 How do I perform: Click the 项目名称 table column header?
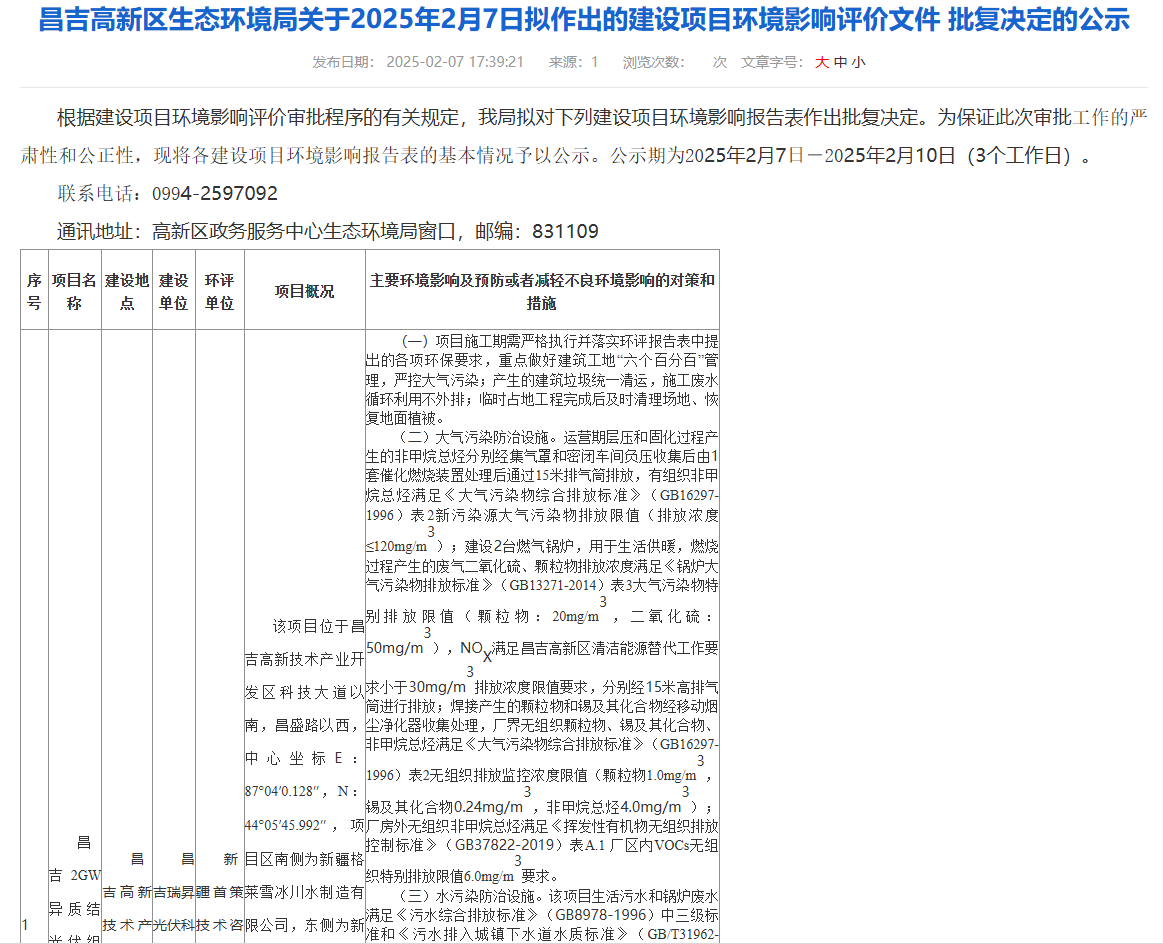pyautogui.click(x=74, y=291)
